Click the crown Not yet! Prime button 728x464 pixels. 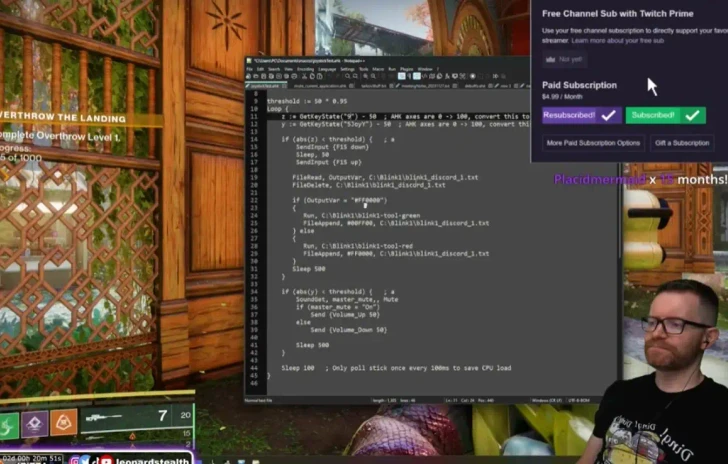564,60
